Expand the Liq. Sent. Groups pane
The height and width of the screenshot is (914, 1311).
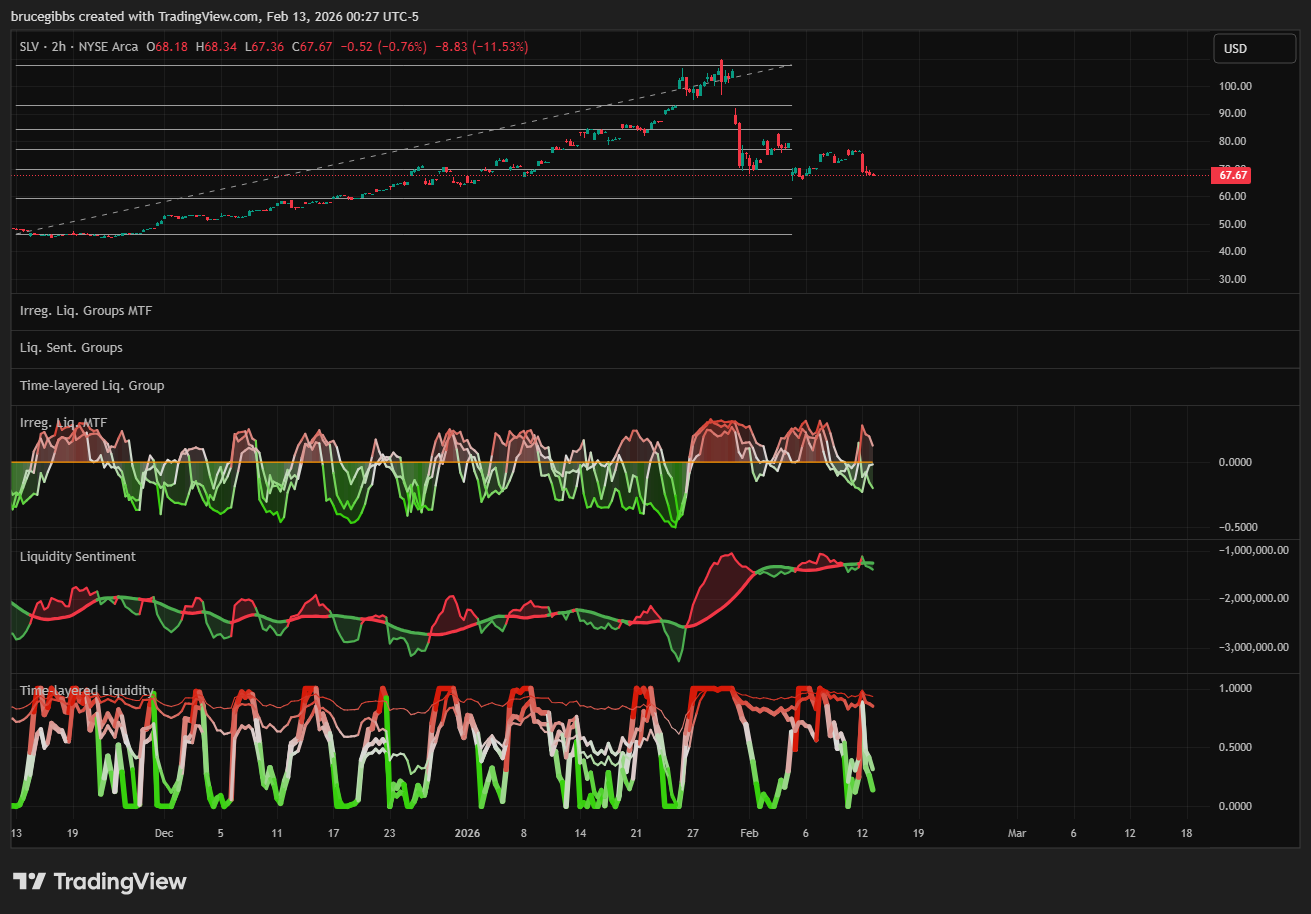coord(71,348)
